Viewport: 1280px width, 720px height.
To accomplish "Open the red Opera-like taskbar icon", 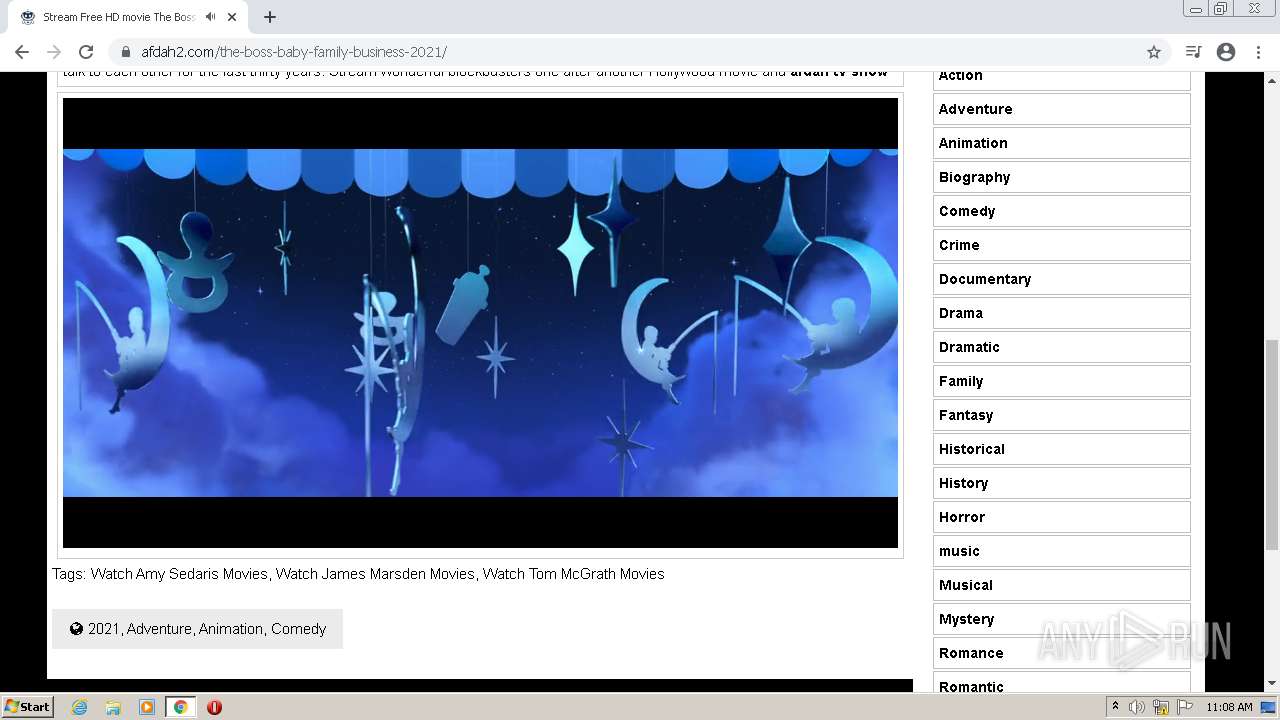I will (x=214, y=707).
